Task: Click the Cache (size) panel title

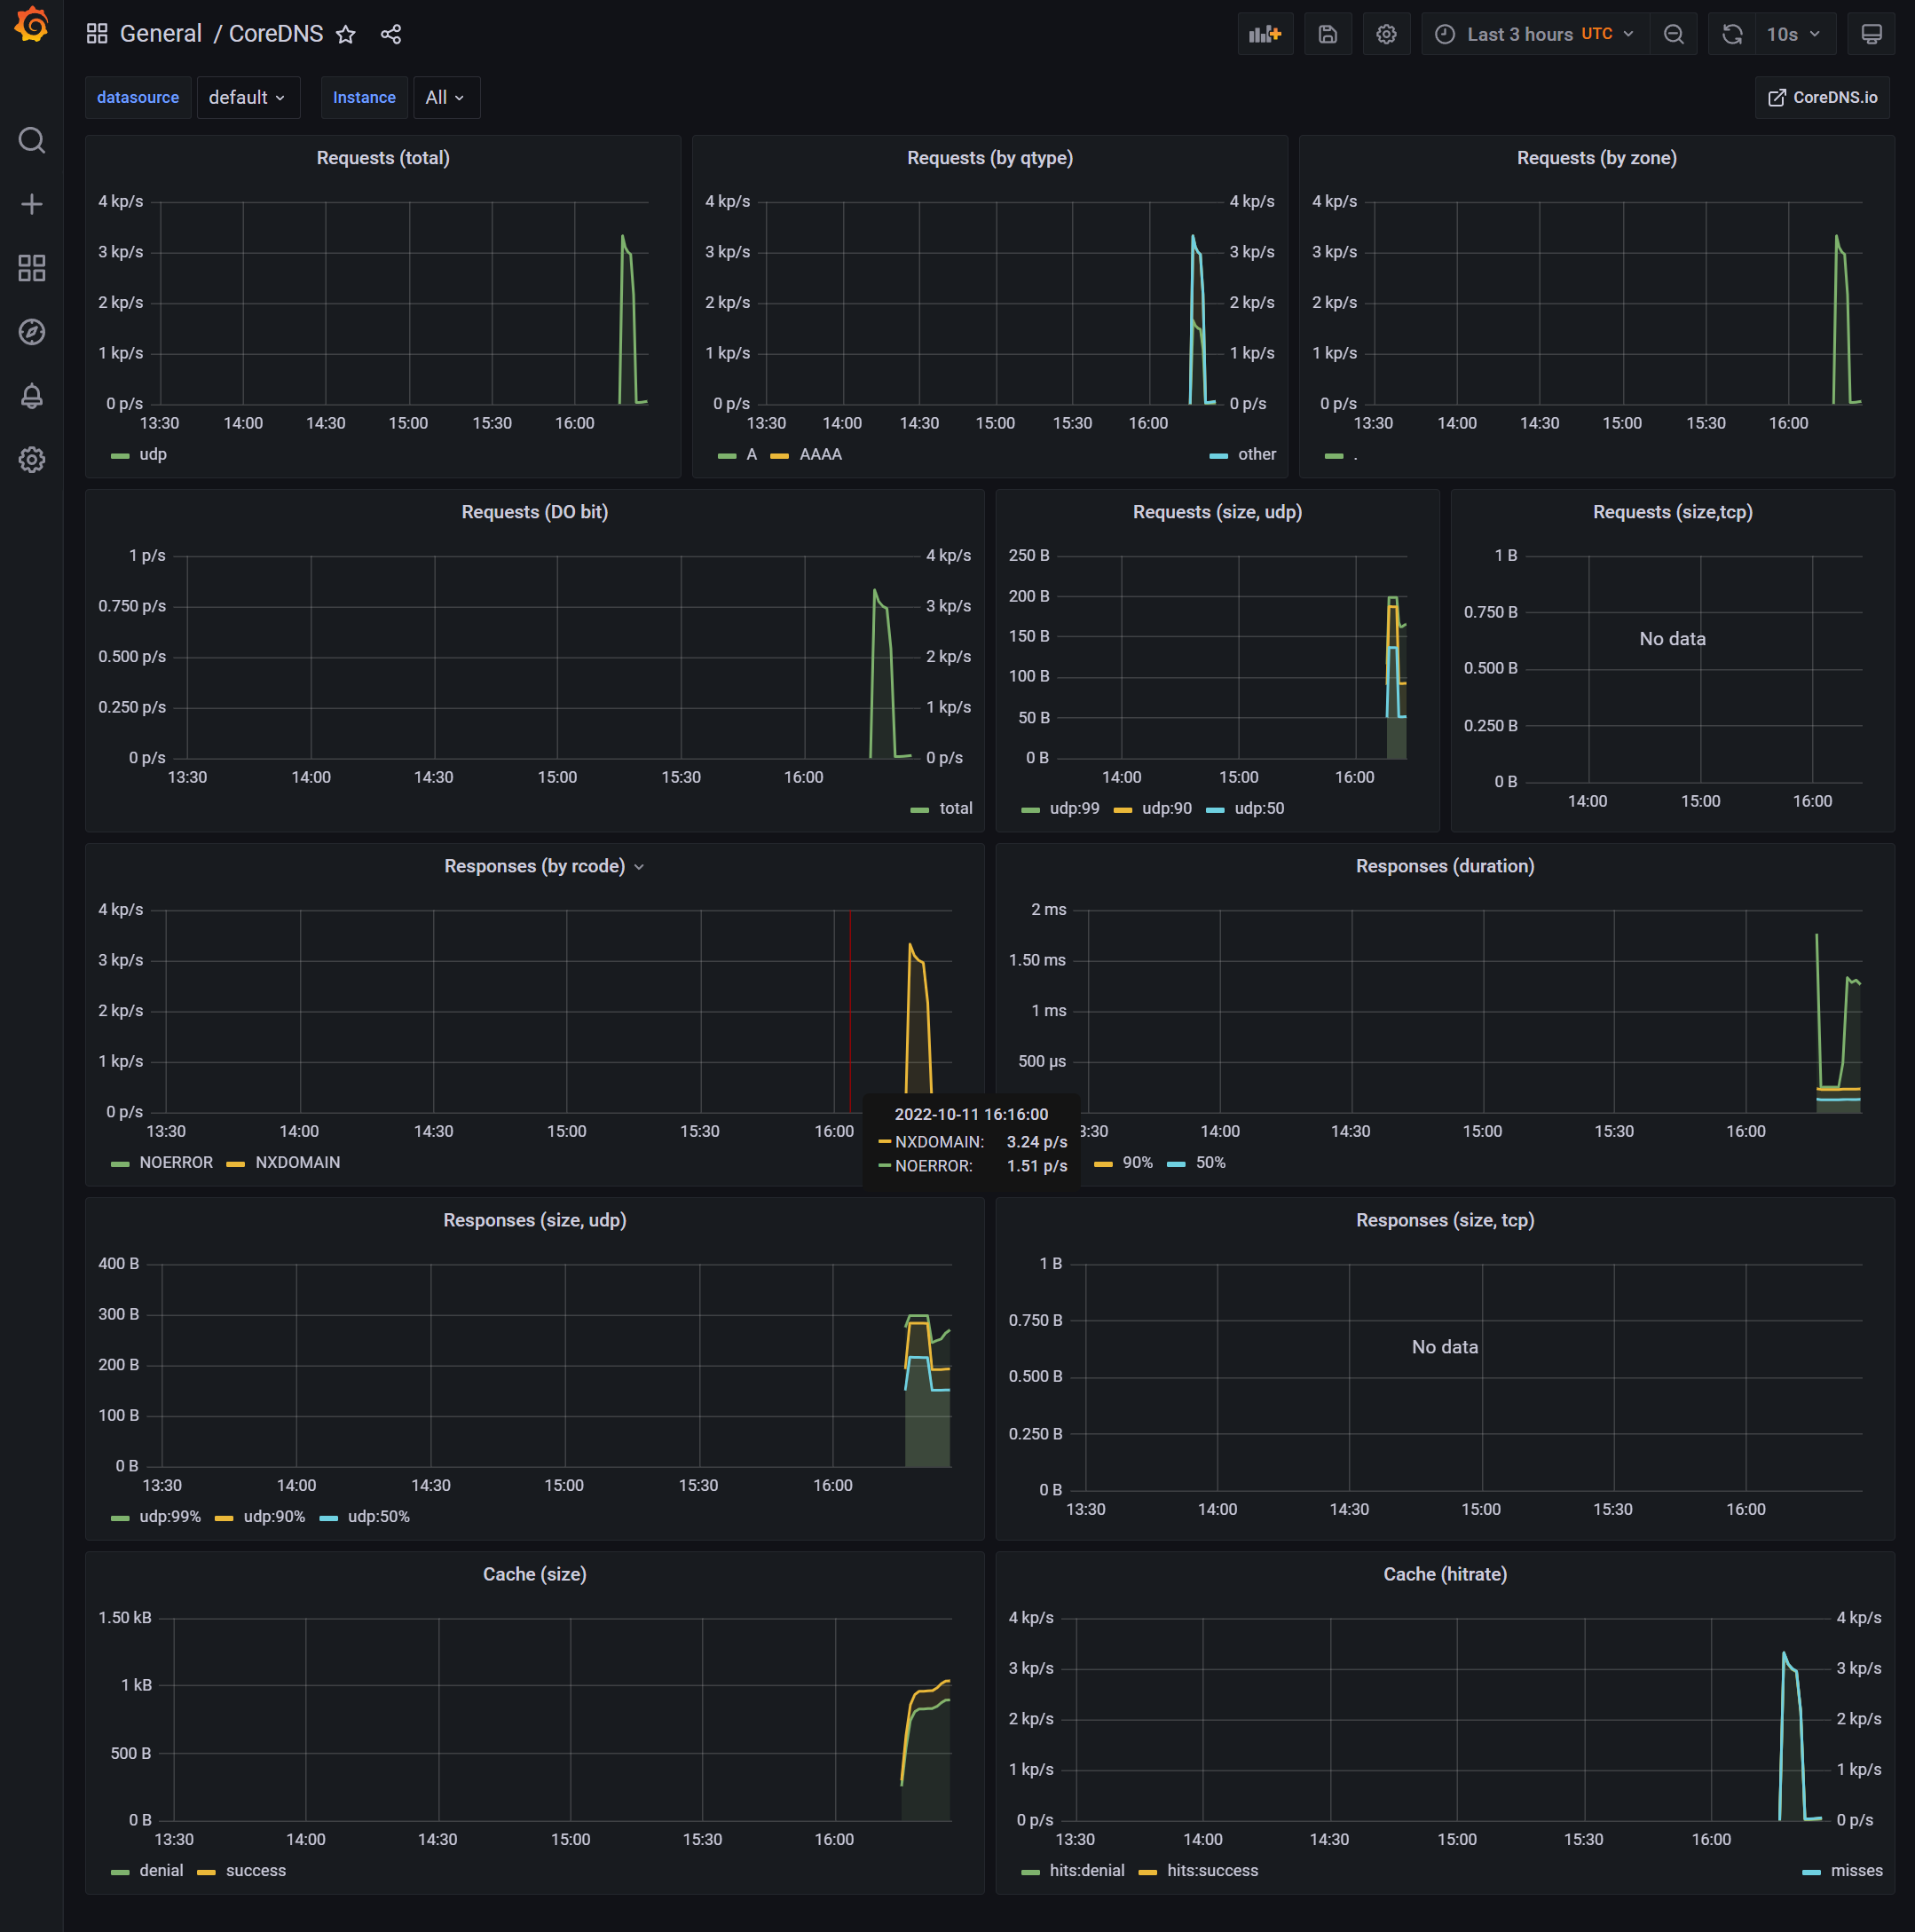Action: click(x=535, y=1574)
